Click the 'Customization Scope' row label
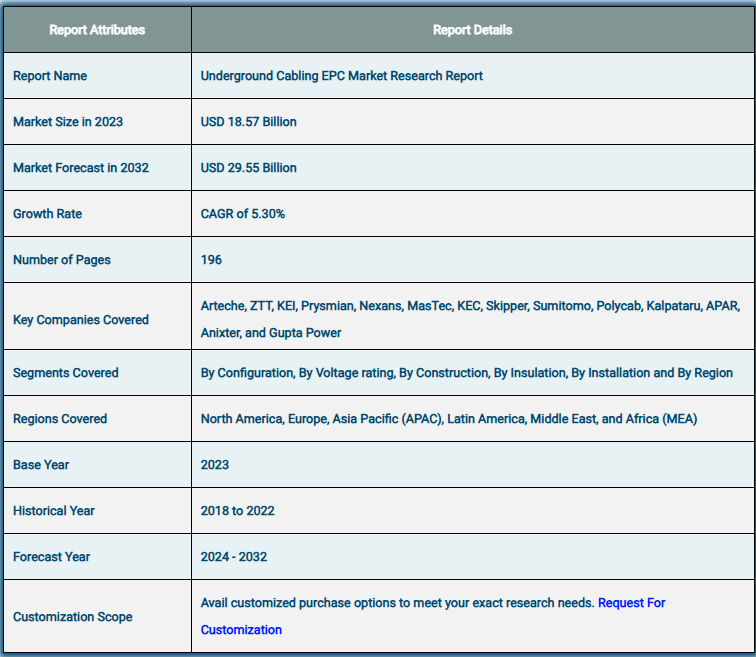Screen dimensions: 756x657 pos(73,617)
